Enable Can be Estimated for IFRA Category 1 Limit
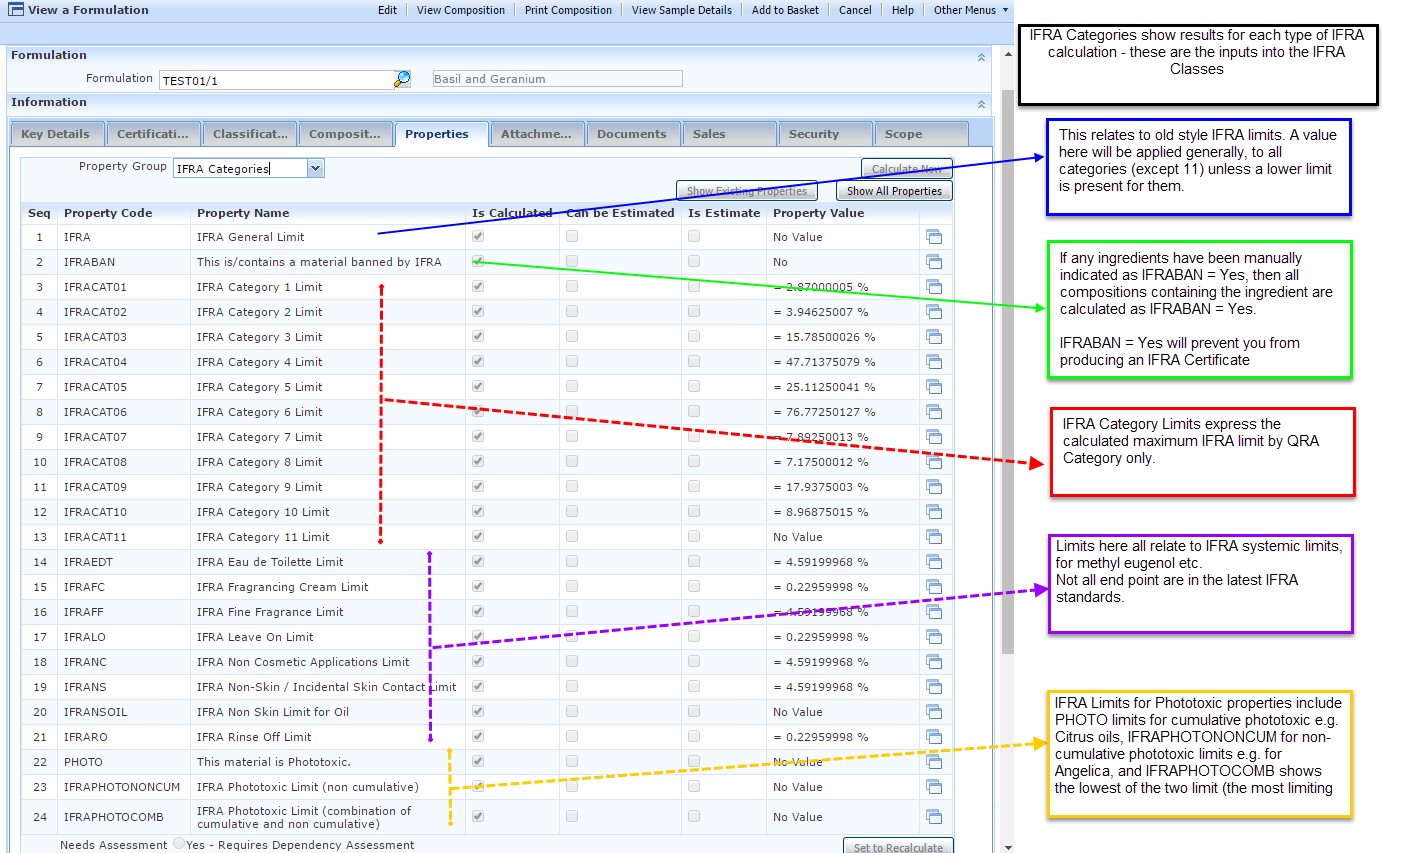Screen dimensions: 1412x853 coord(572,287)
